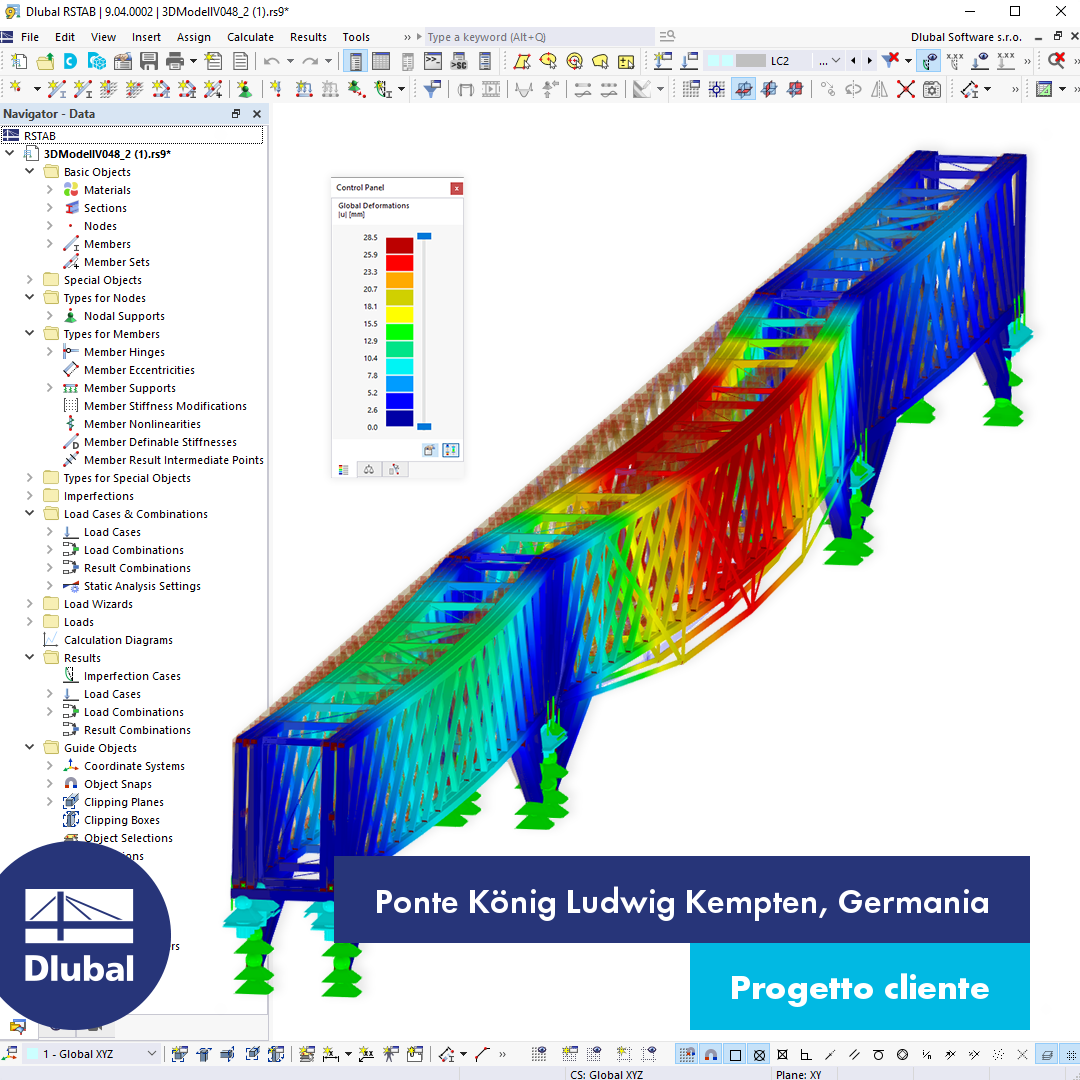Image resolution: width=1080 pixels, height=1080 pixels.
Task: Open the Tools menu
Action: point(356,37)
